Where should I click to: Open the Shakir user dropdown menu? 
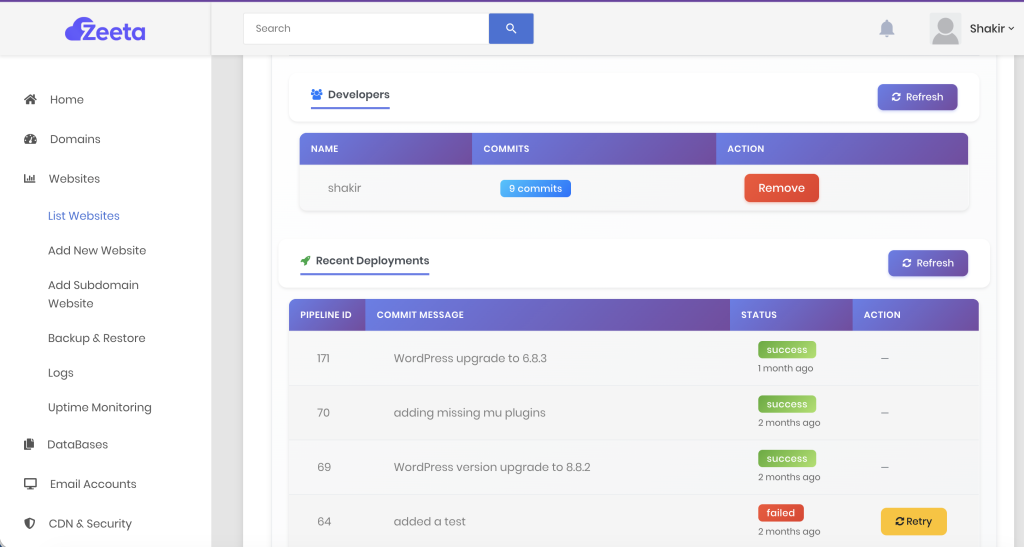[991, 29]
